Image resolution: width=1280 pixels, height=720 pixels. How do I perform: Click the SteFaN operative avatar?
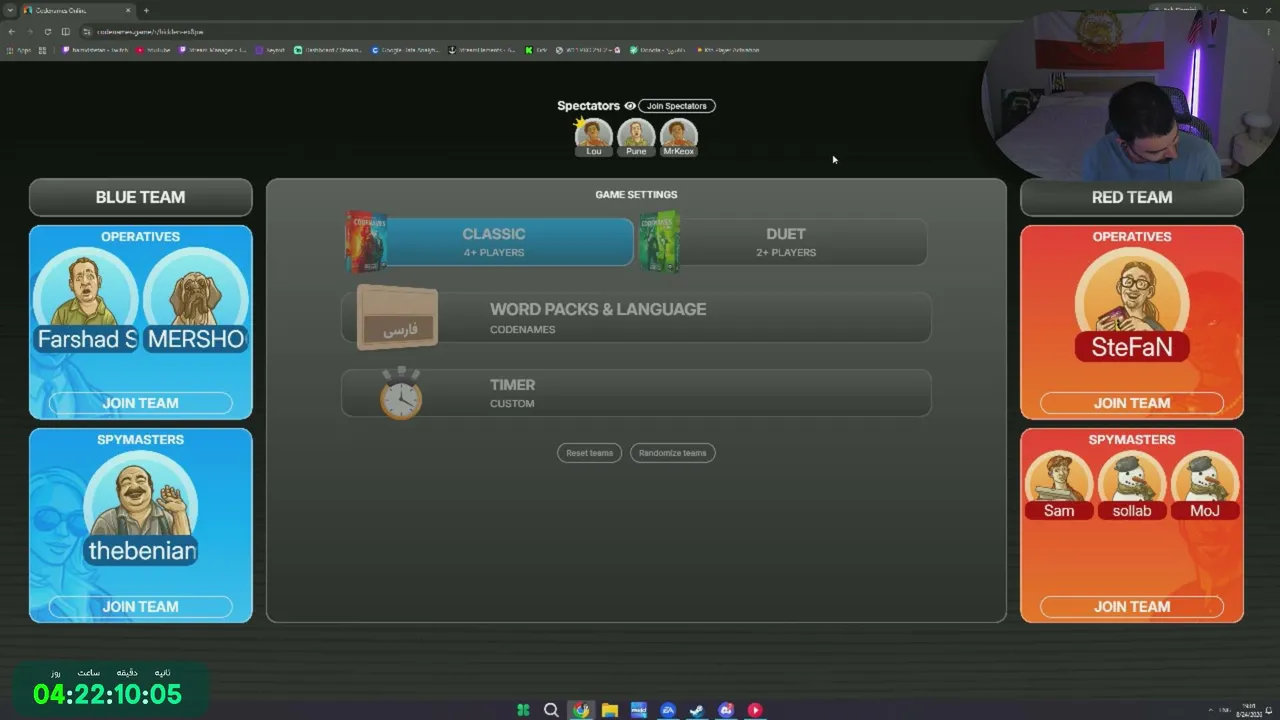click(1132, 305)
